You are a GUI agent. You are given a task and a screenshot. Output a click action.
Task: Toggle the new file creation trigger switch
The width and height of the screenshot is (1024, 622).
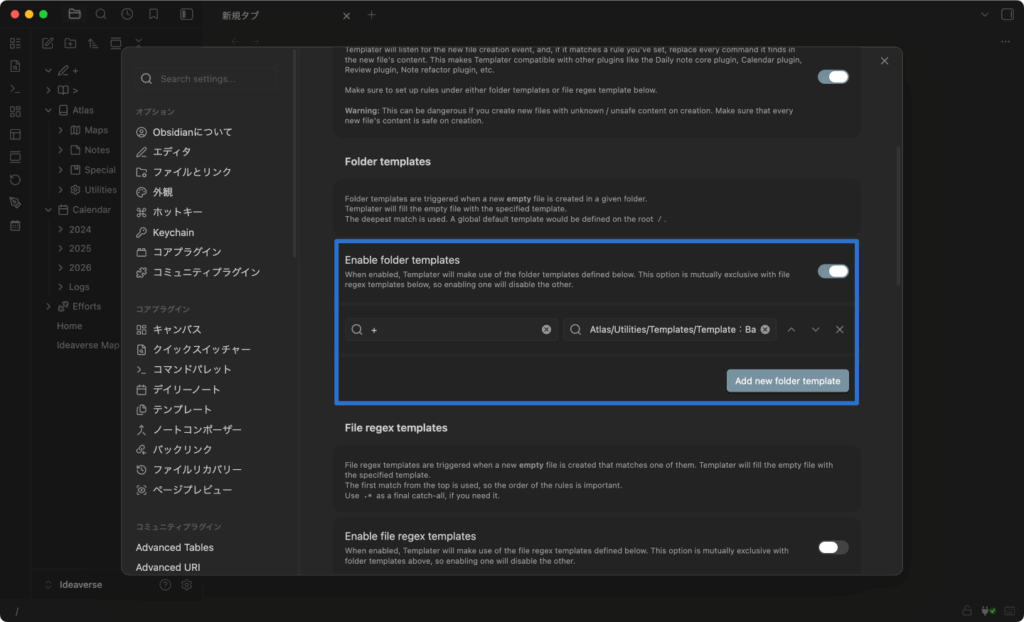(832, 77)
